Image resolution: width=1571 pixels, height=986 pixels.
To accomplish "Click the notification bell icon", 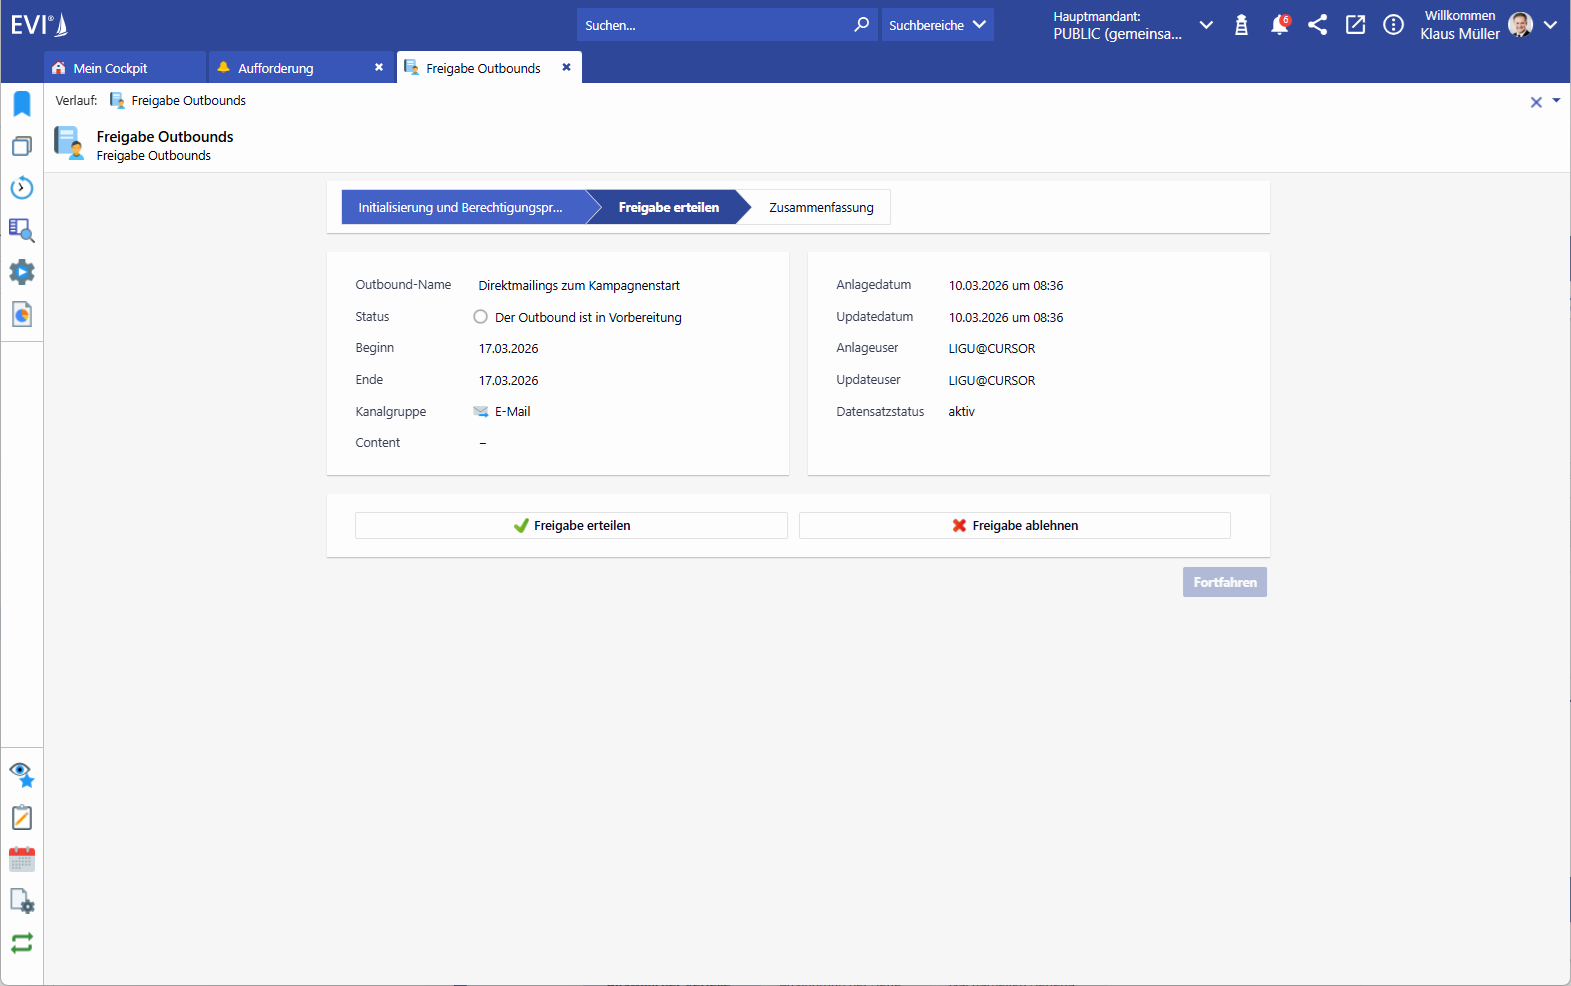I will [x=1279, y=25].
